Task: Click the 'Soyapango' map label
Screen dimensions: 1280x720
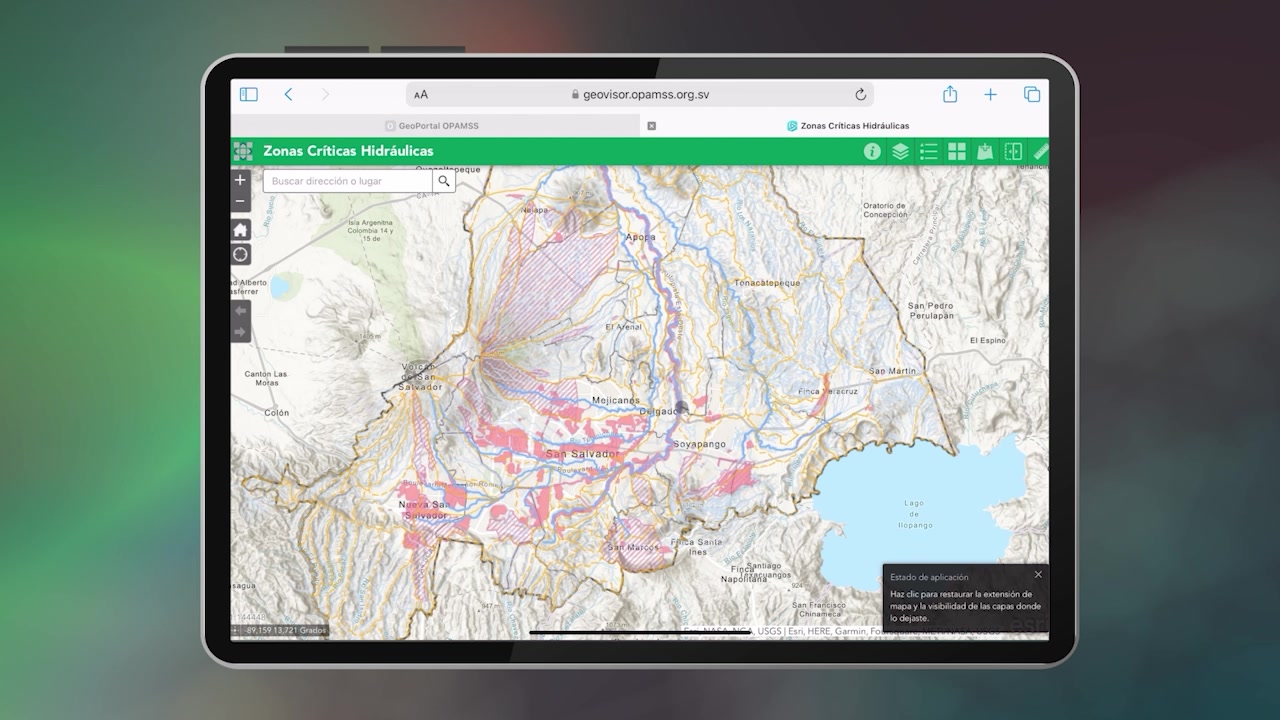Action: (x=699, y=444)
